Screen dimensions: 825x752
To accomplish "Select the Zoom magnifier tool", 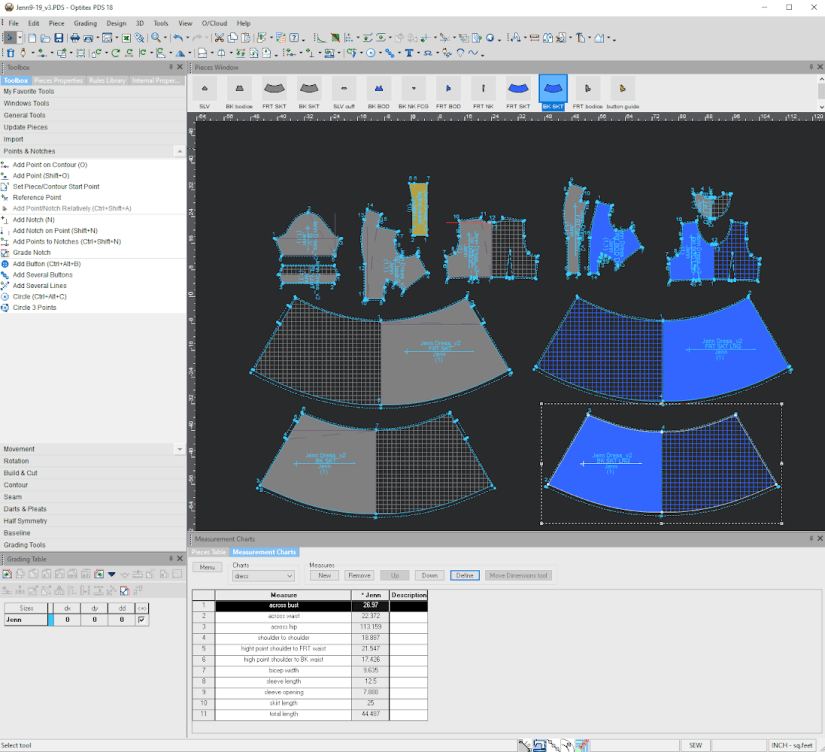I will pyautogui.click(x=156, y=38).
